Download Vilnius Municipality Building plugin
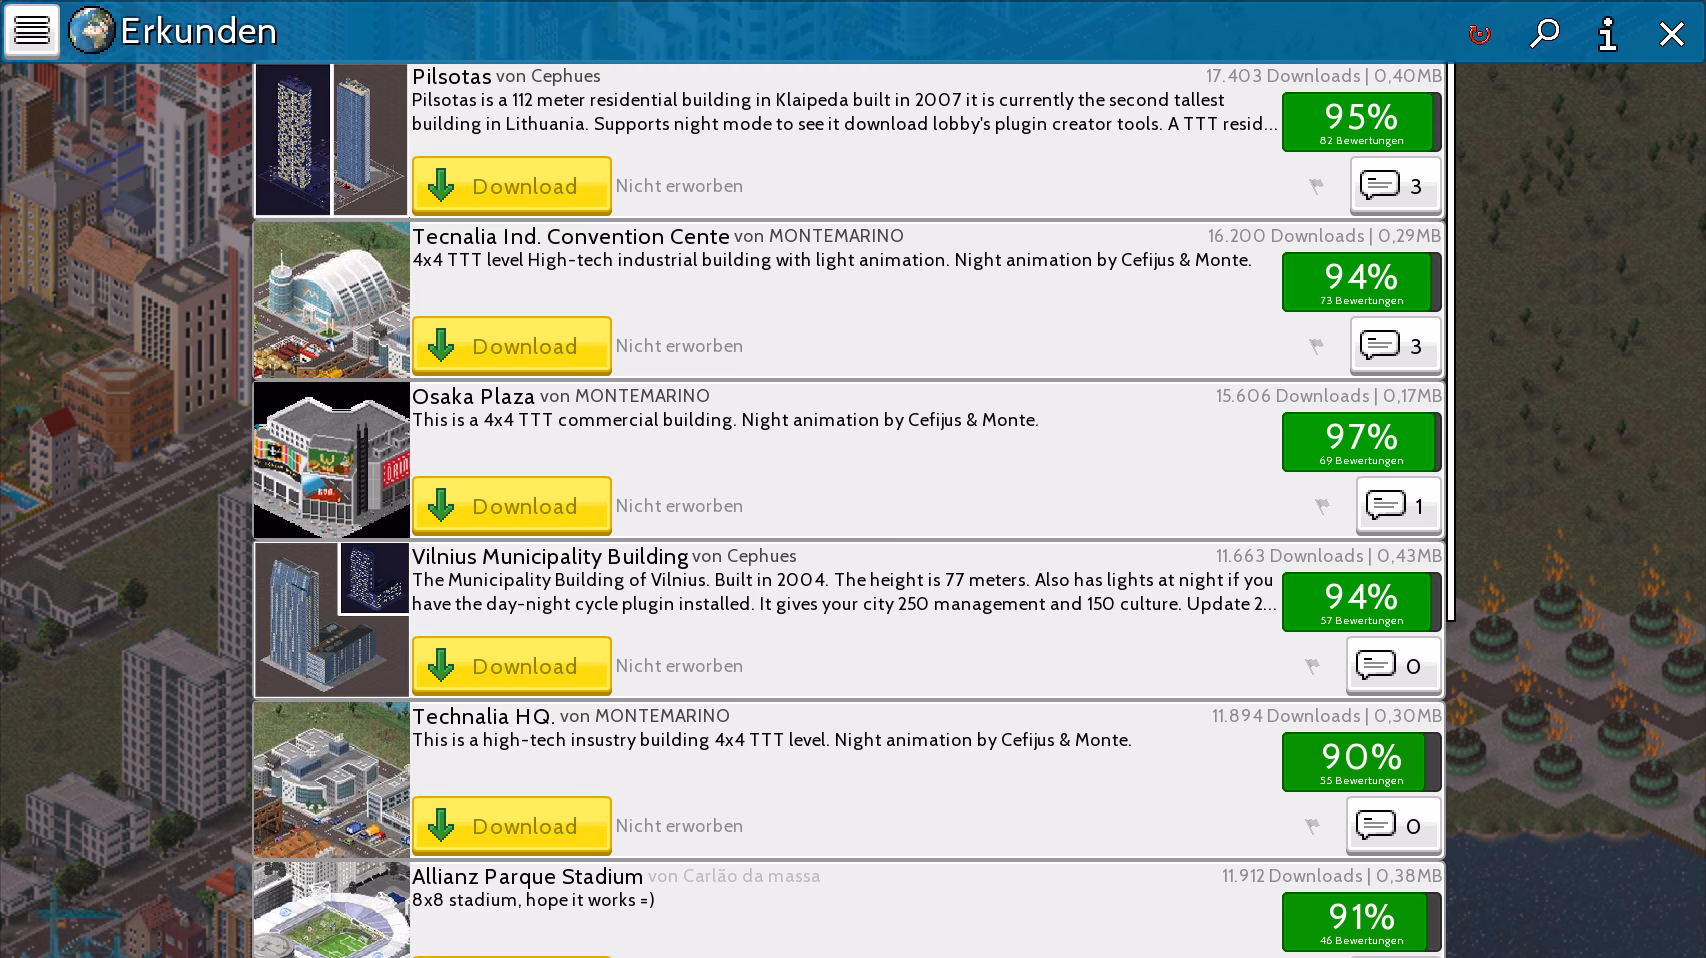1706x958 pixels. [511, 666]
